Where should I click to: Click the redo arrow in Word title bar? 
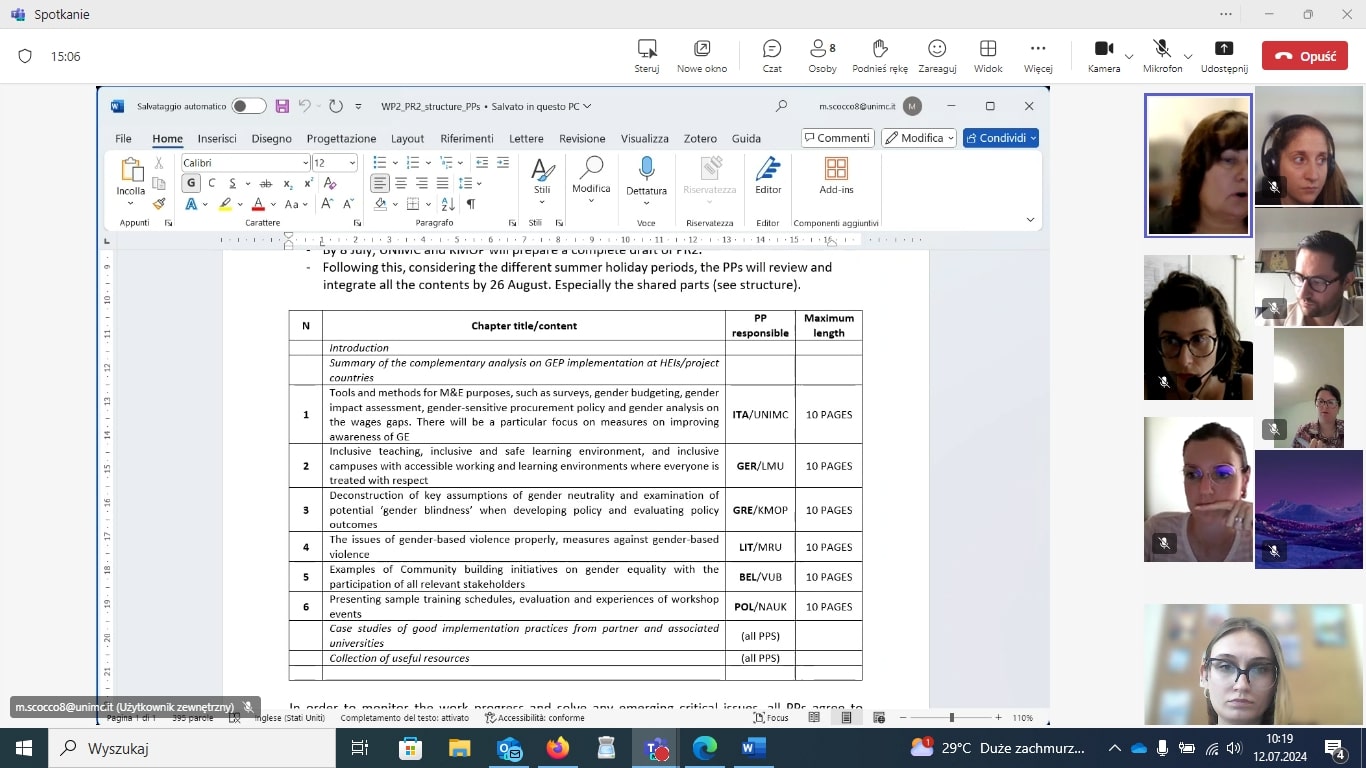pyautogui.click(x=335, y=106)
